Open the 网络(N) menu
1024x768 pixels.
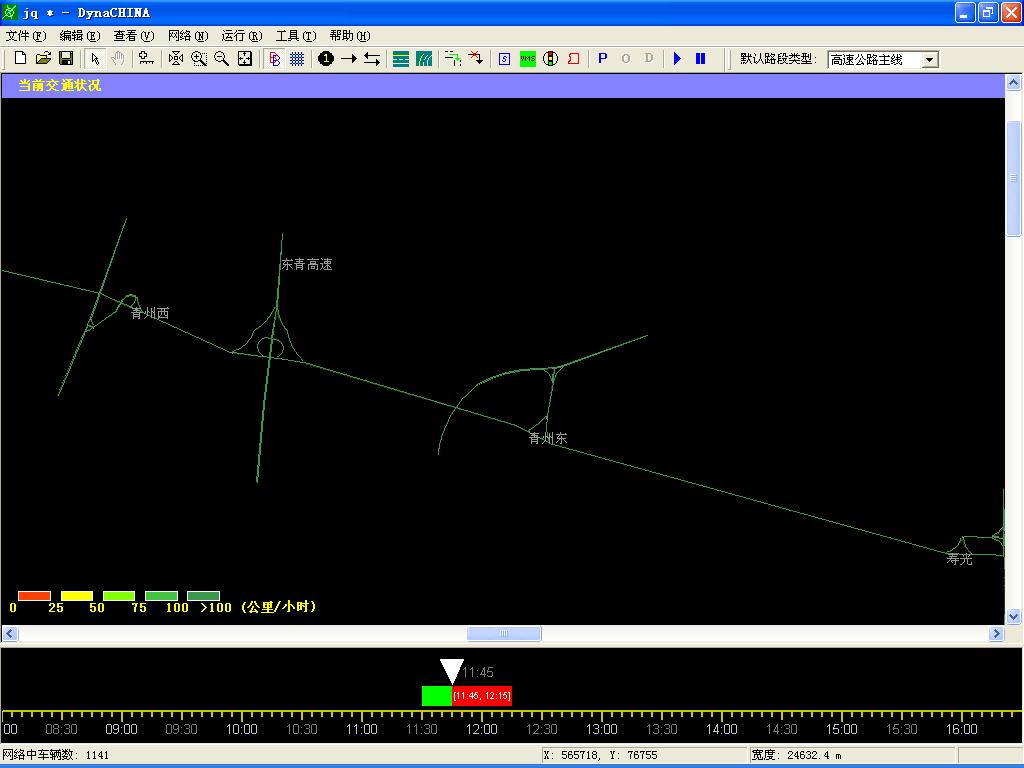click(x=188, y=35)
